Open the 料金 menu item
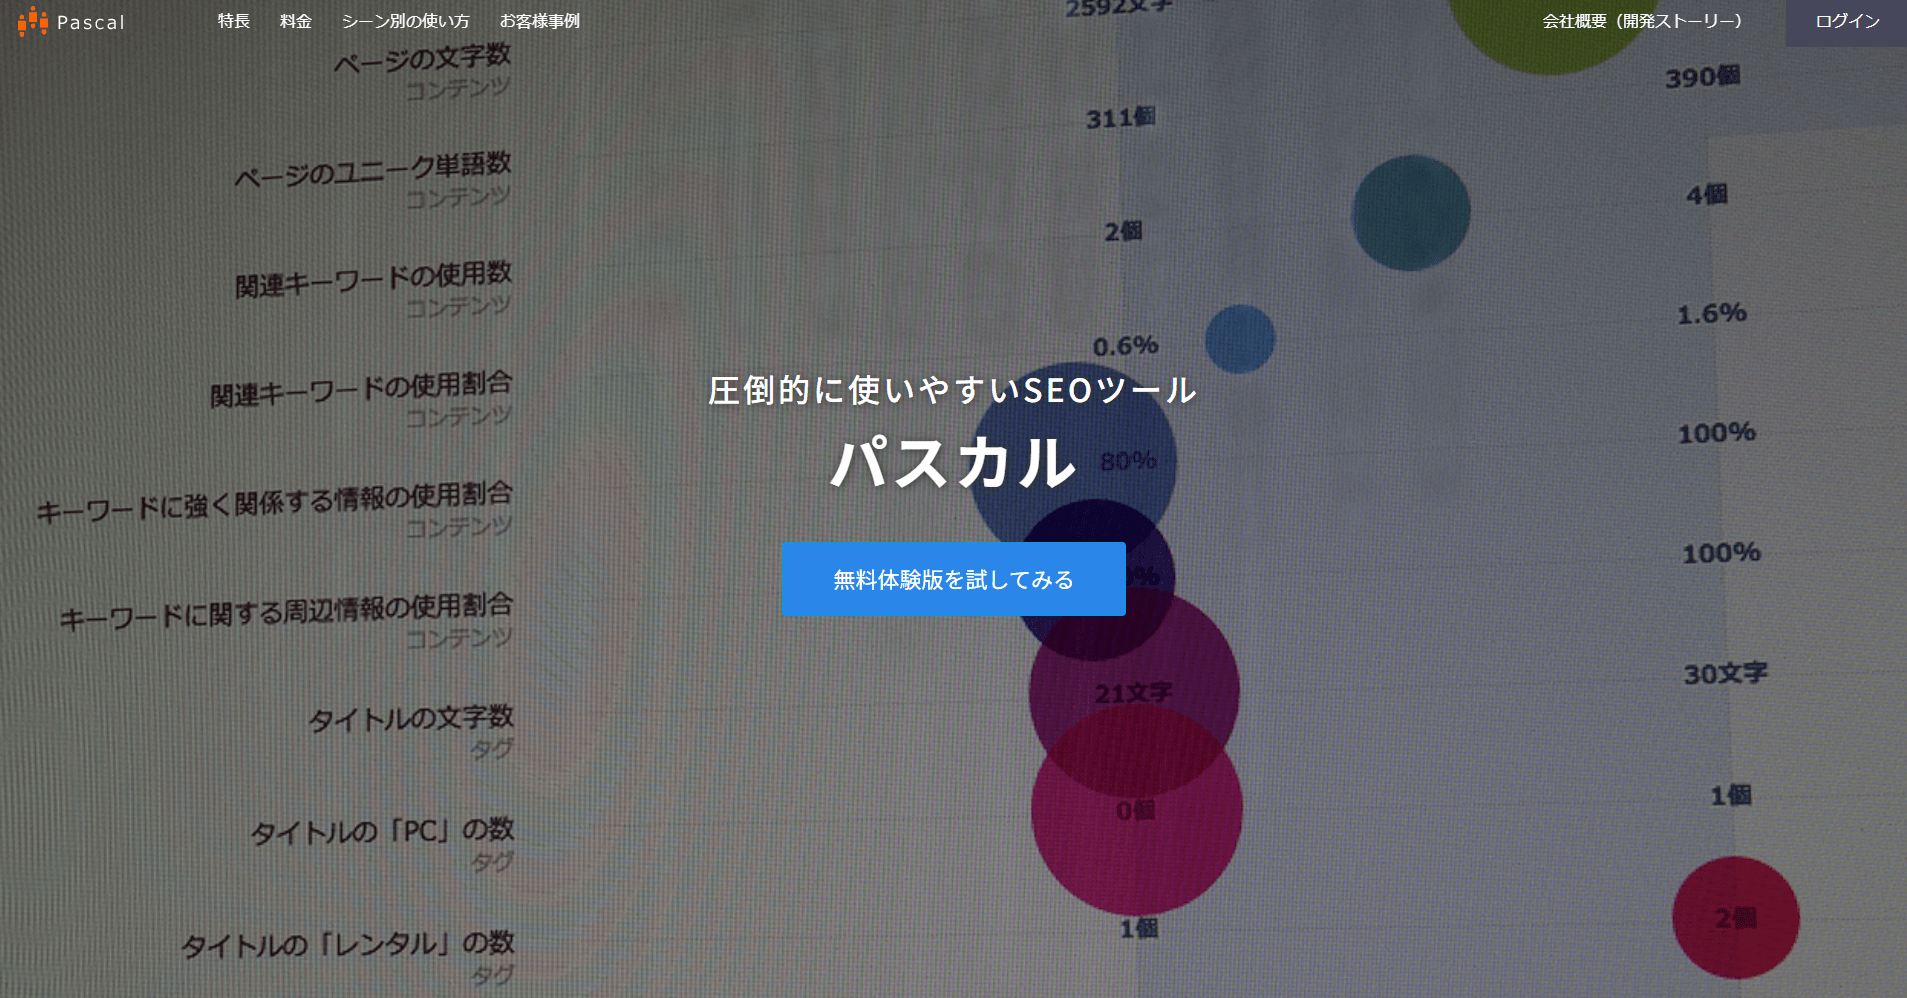Image resolution: width=1907 pixels, height=998 pixels. (x=296, y=21)
